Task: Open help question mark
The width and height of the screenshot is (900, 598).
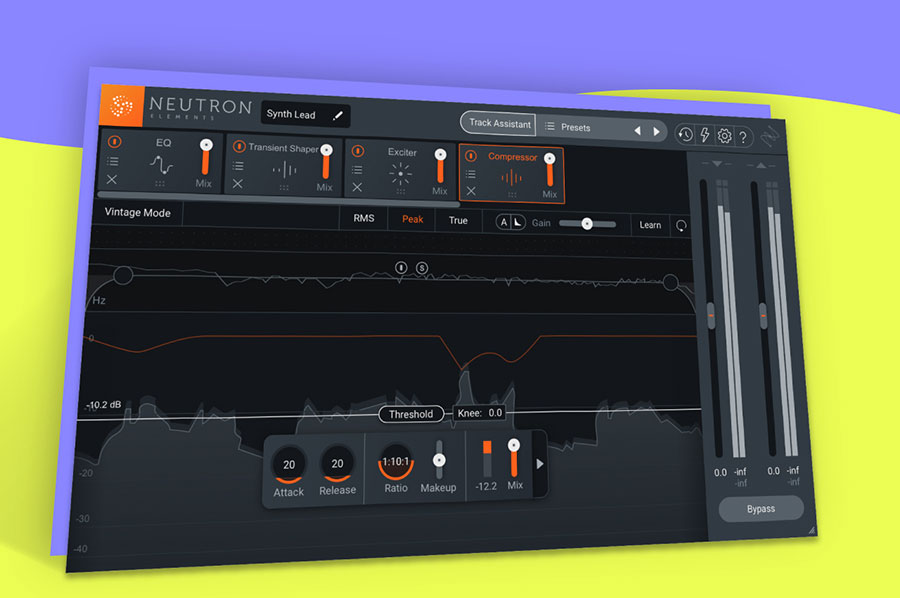Action: [743, 137]
